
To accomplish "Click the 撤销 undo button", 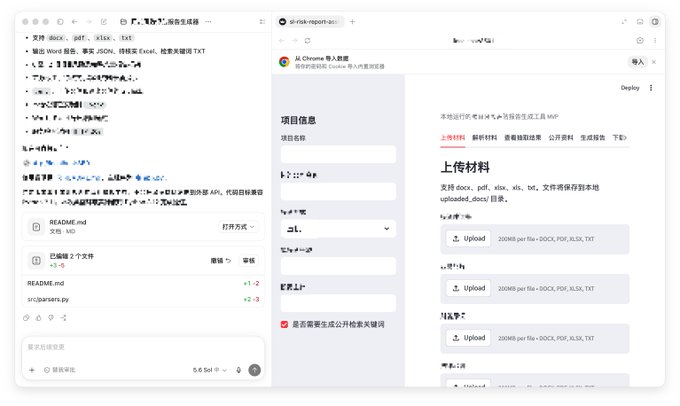I will pos(221,261).
